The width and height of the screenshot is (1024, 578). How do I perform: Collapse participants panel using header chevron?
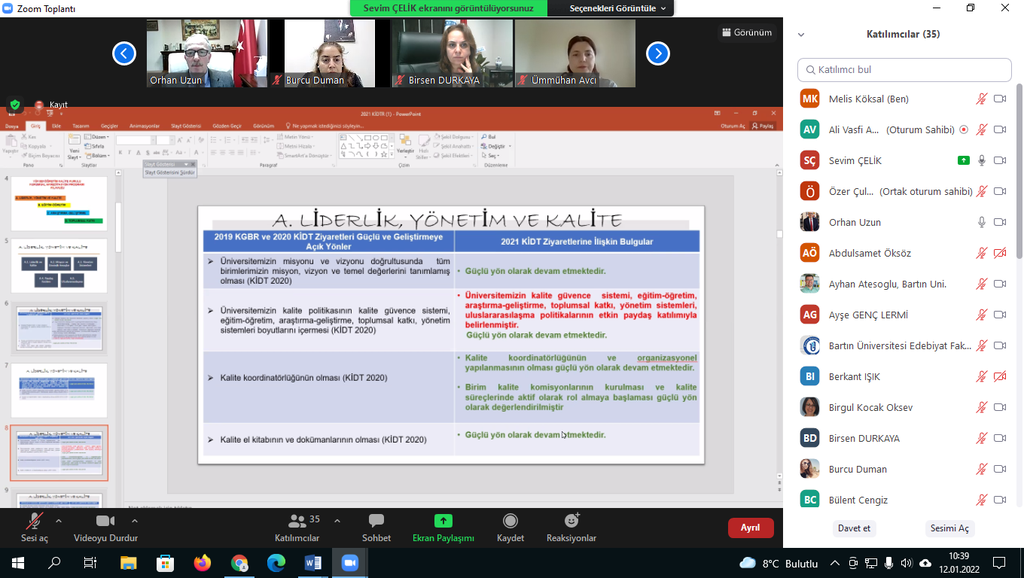(801, 34)
